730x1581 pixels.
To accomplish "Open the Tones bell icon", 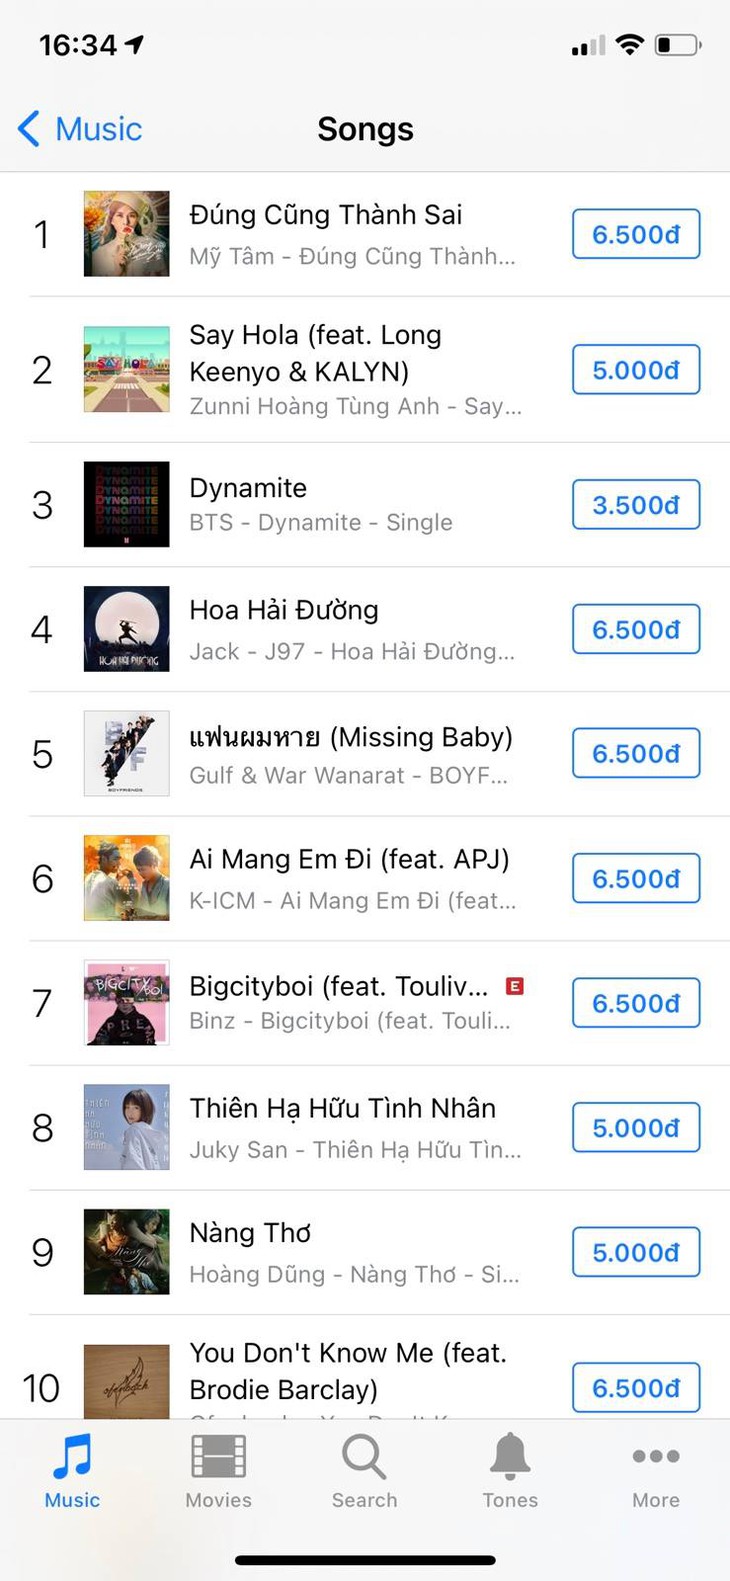I will [510, 1456].
